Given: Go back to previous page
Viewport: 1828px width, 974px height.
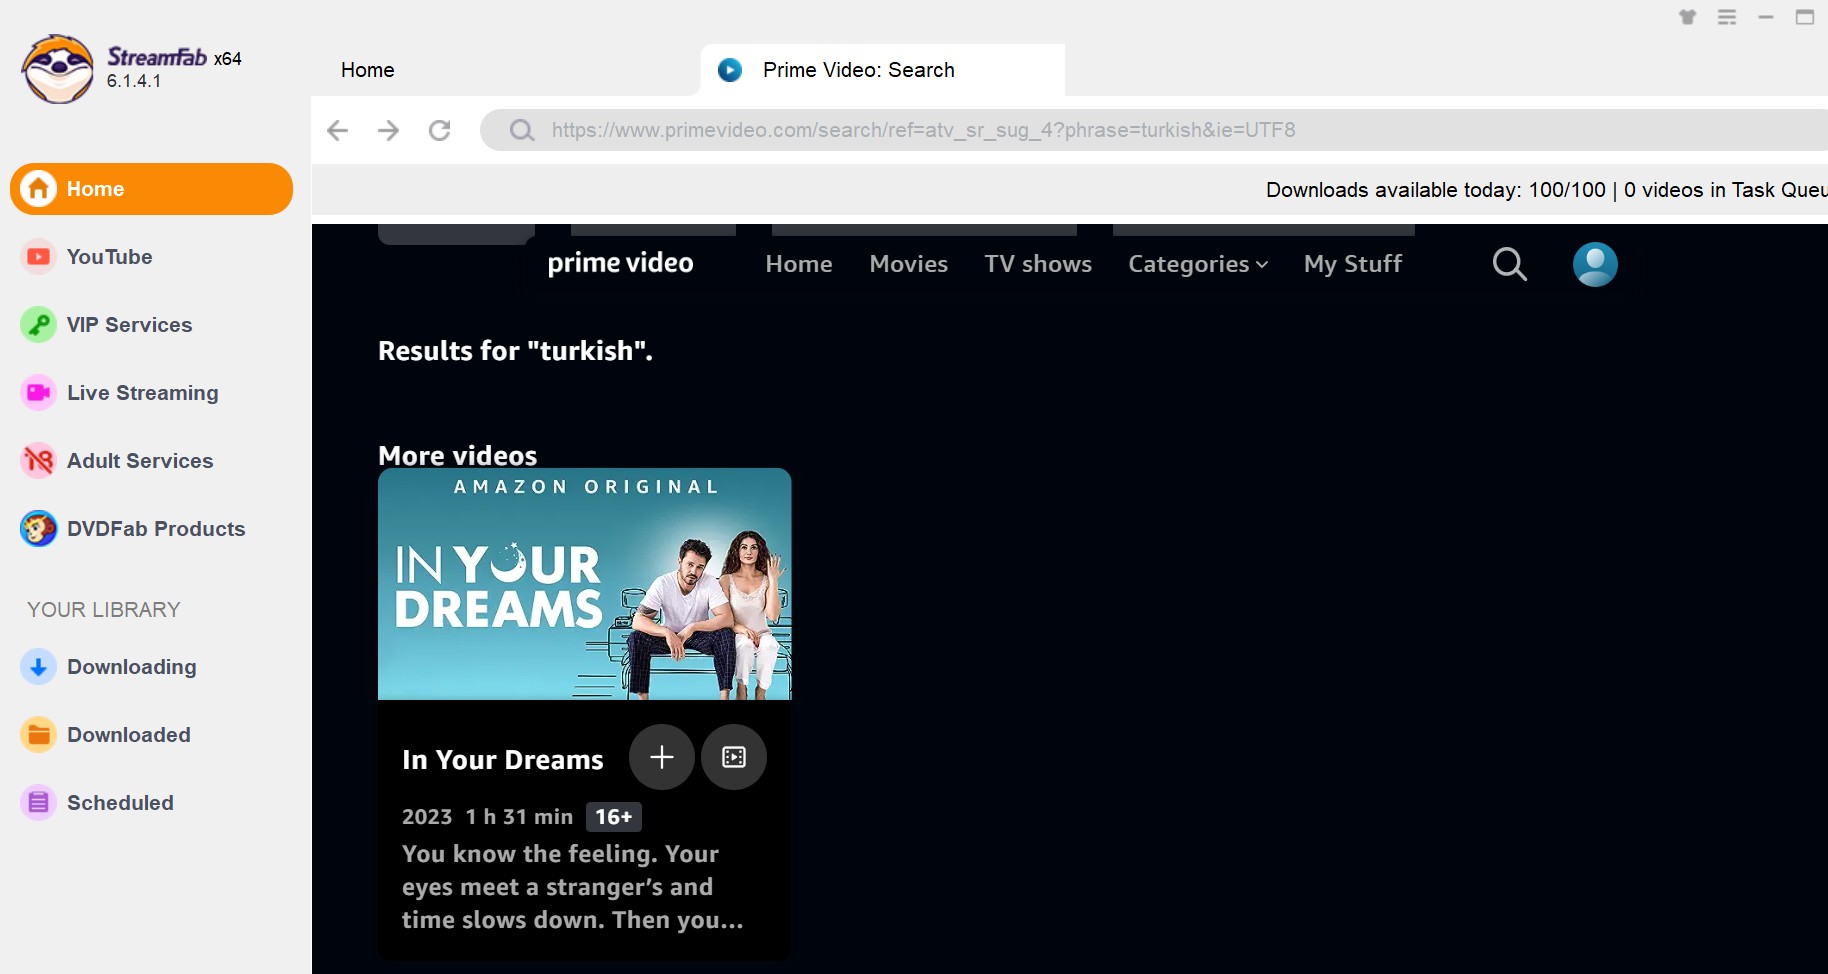Looking at the screenshot, I should click(x=338, y=130).
